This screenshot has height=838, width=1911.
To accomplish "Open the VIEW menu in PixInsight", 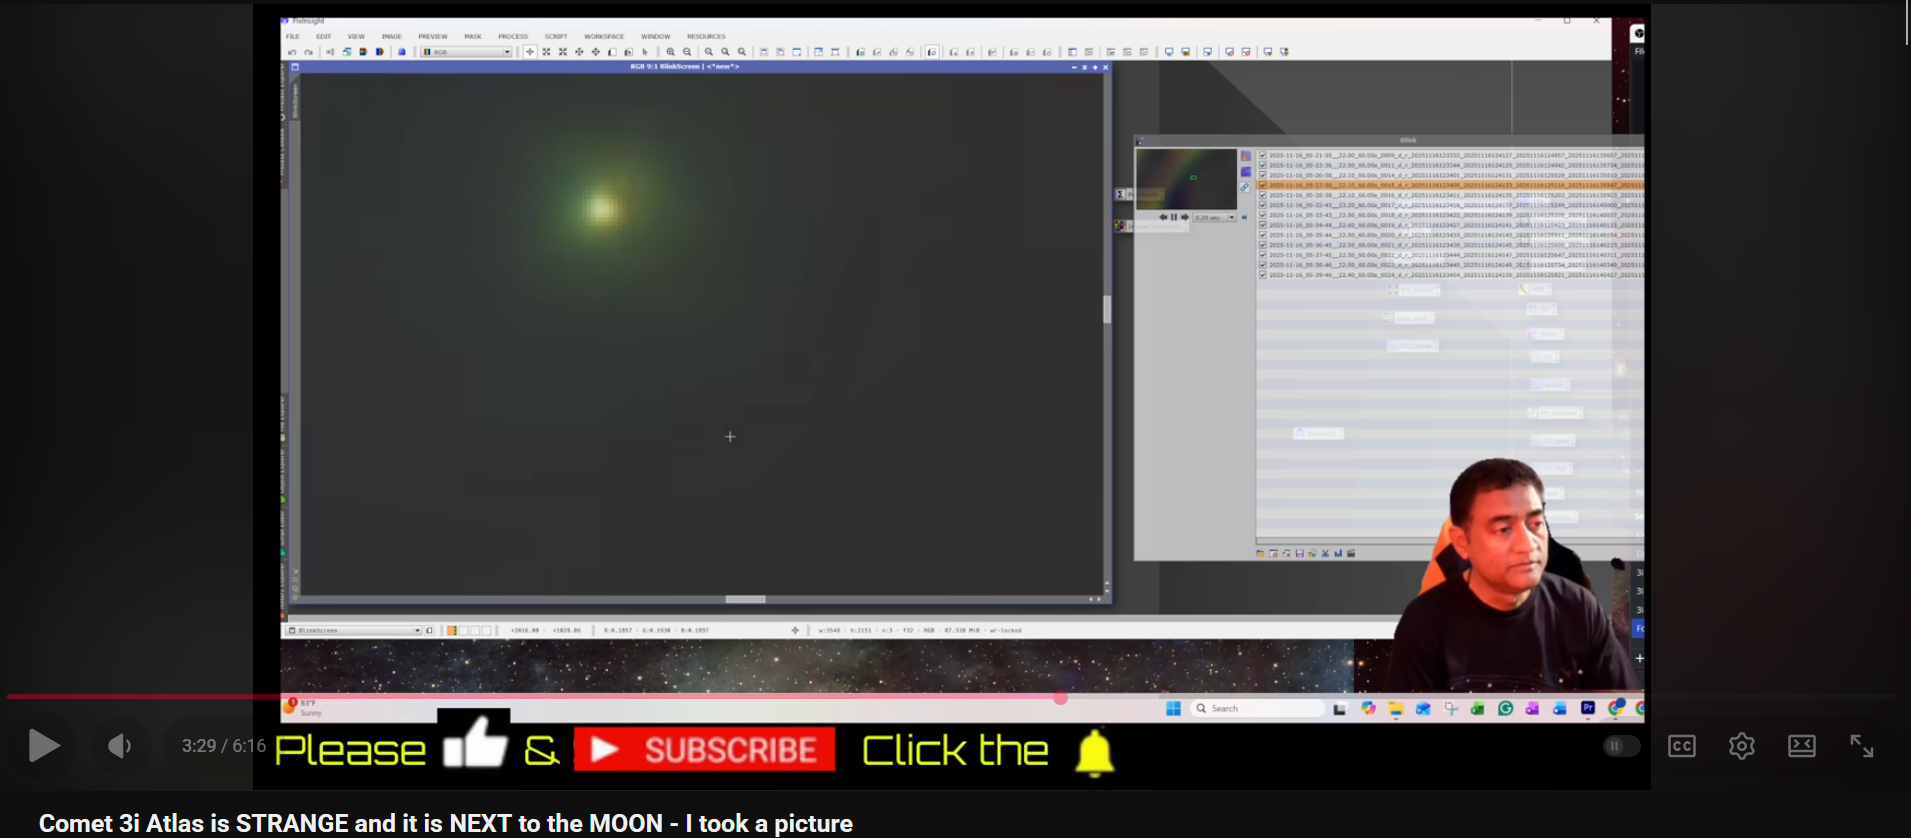I will tap(356, 36).
